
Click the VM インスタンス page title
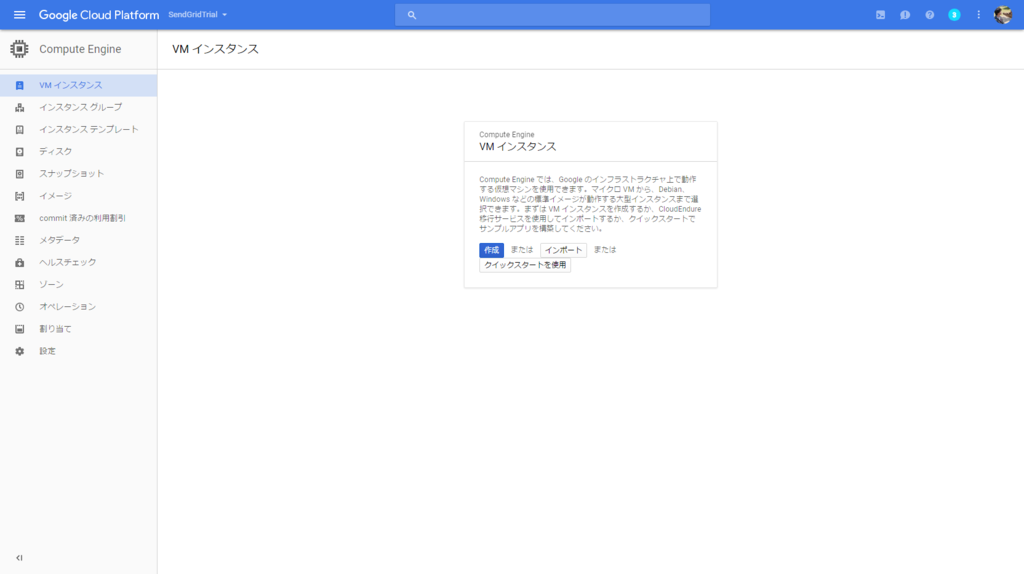pos(216,49)
